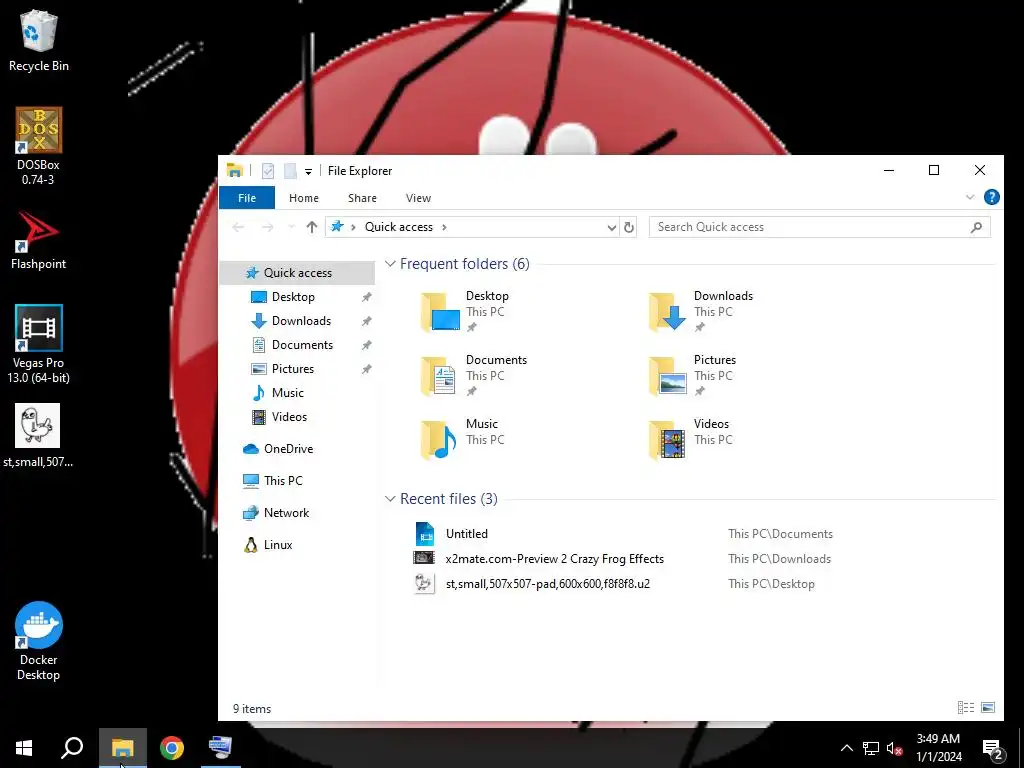1024x768 pixels.
Task: Collapse the Recent files group
Action: [390, 499]
